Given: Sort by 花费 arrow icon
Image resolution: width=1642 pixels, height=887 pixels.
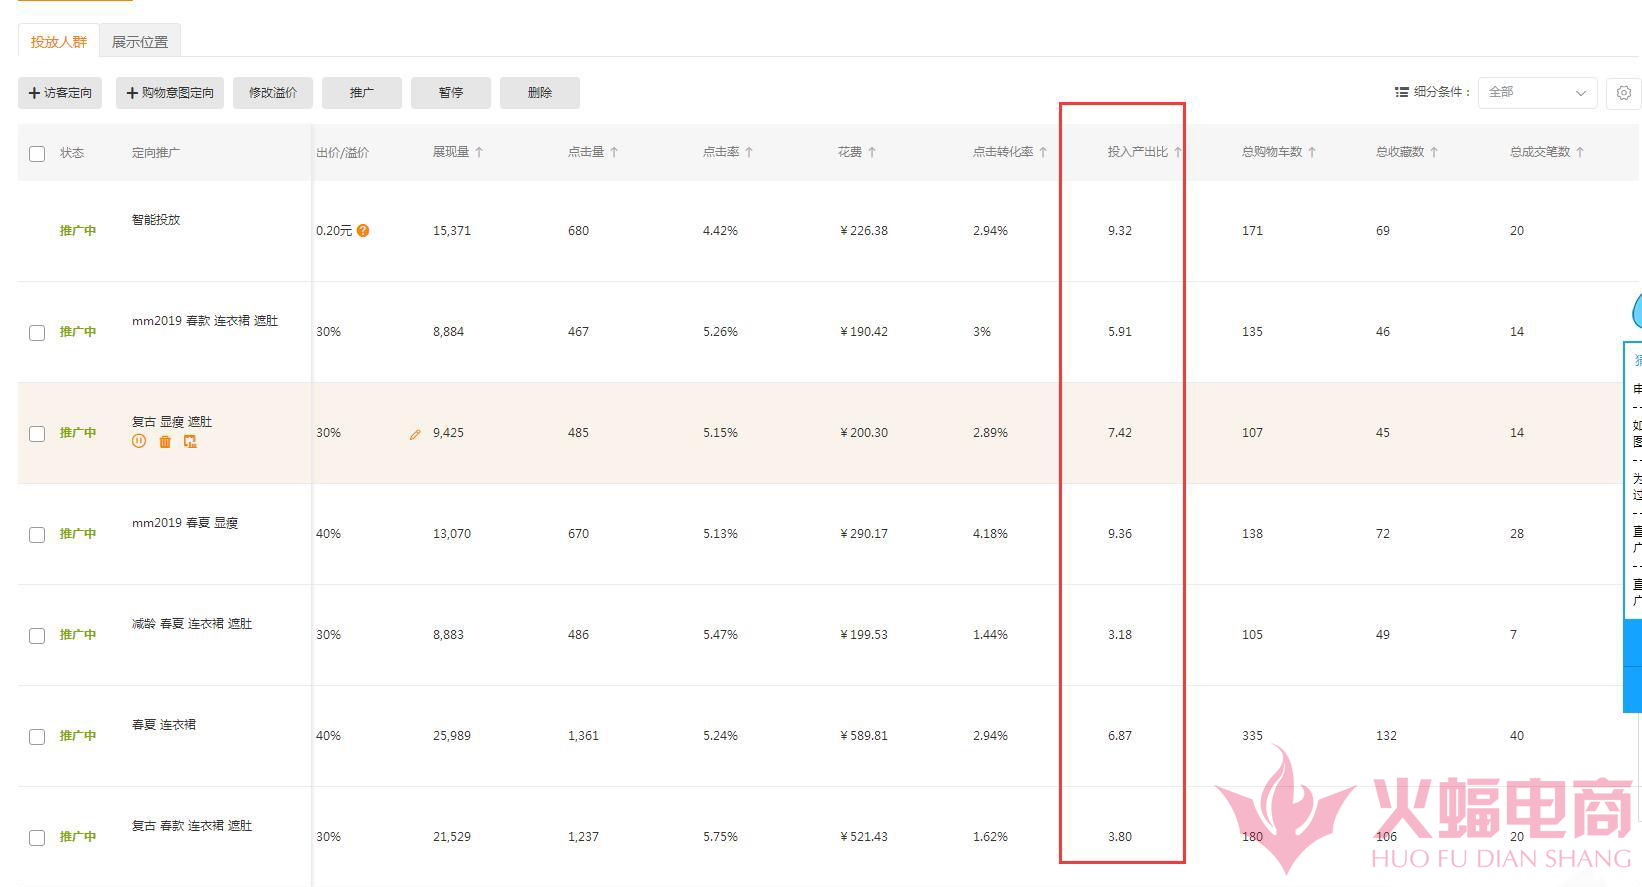Looking at the screenshot, I should 872,152.
